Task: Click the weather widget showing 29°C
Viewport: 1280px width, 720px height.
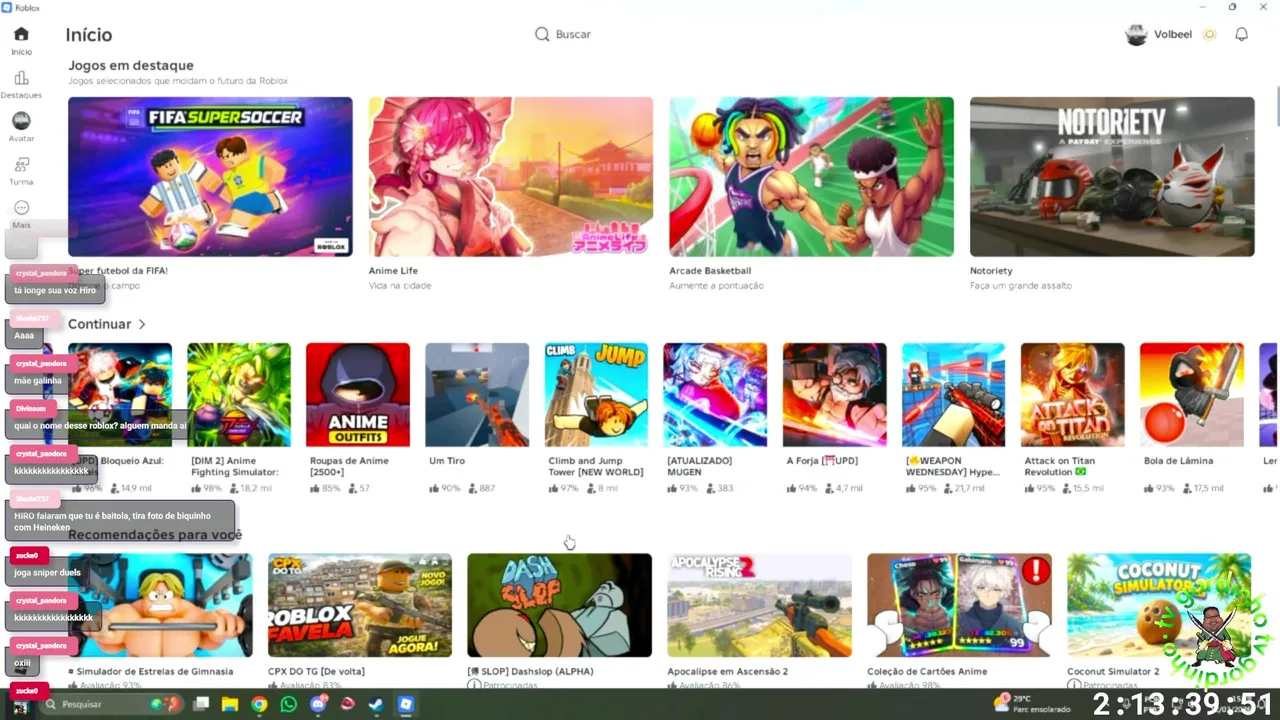Action: coord(1030,703)
